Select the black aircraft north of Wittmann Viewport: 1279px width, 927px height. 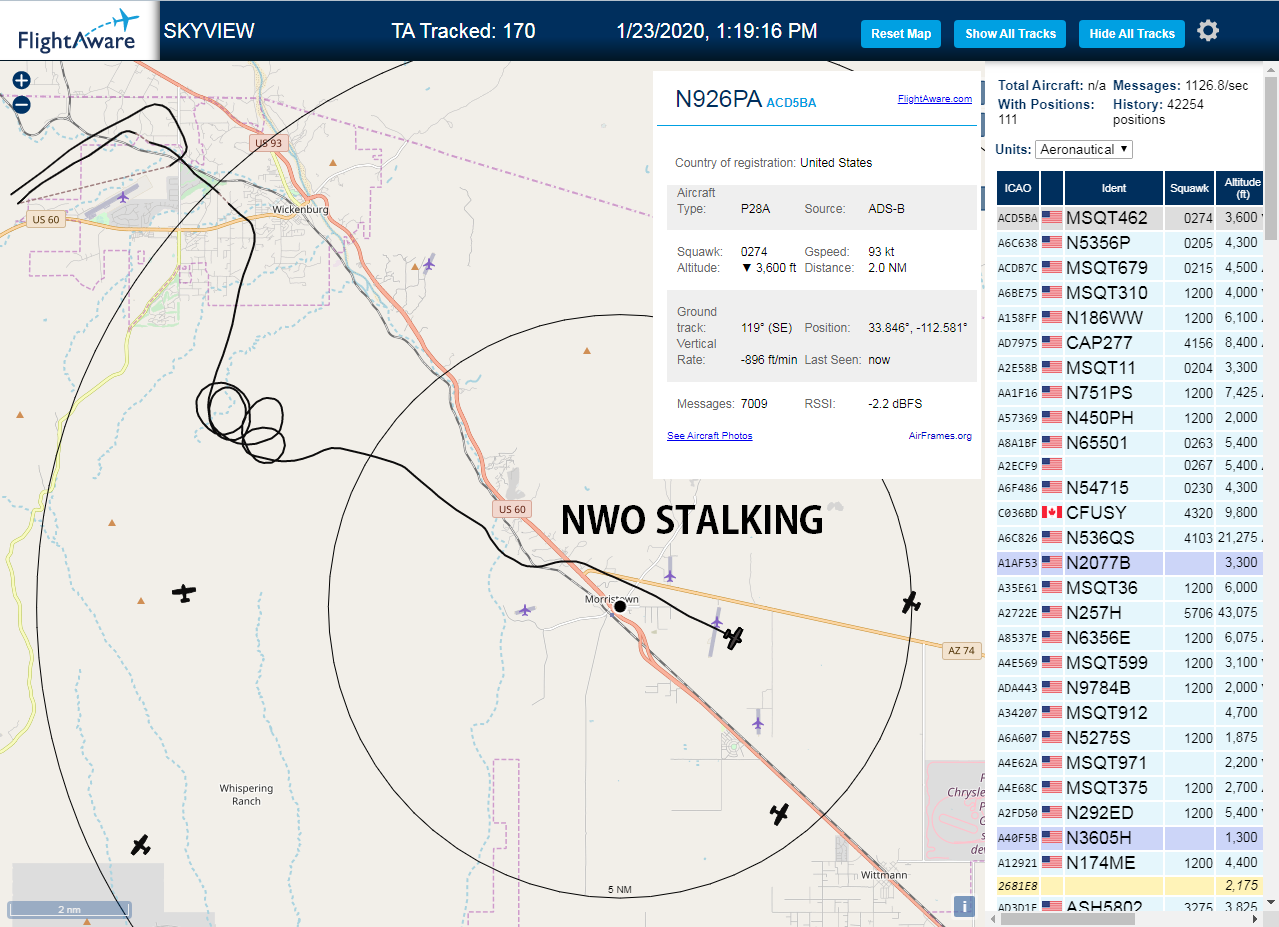(780, 814)
